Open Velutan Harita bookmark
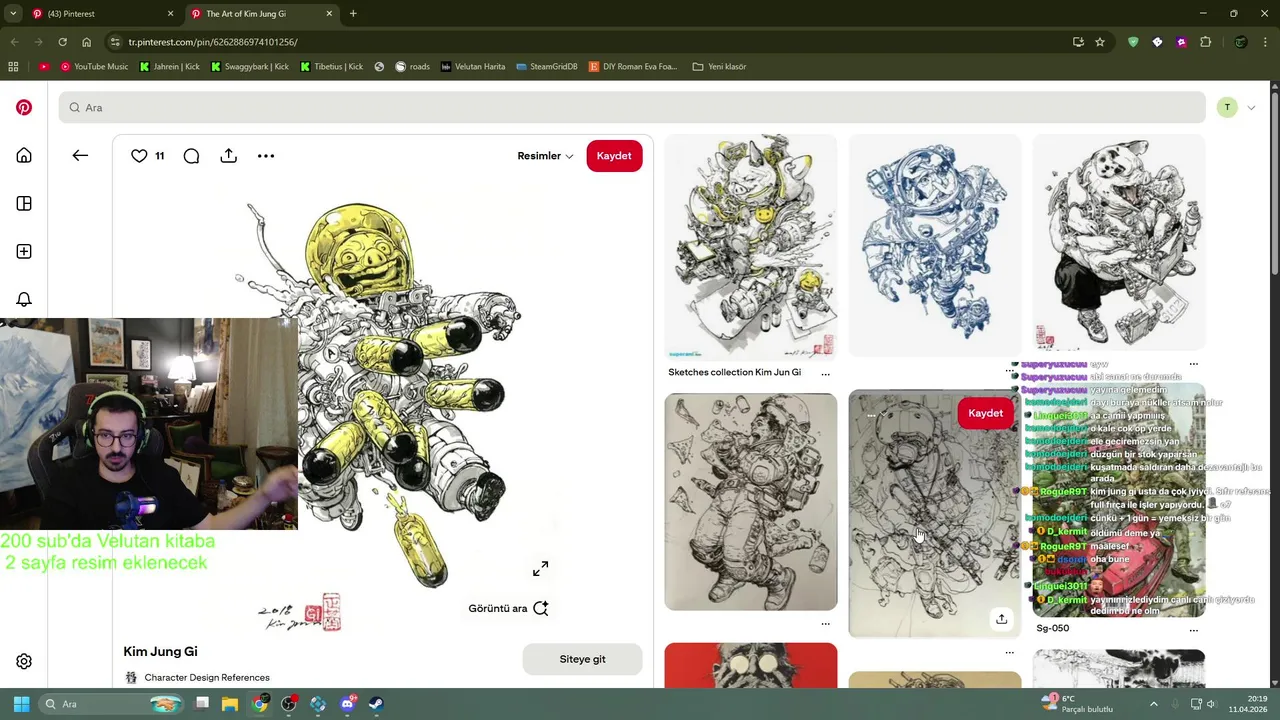This screenshot has height=720, width=1280. coord(473,67)
